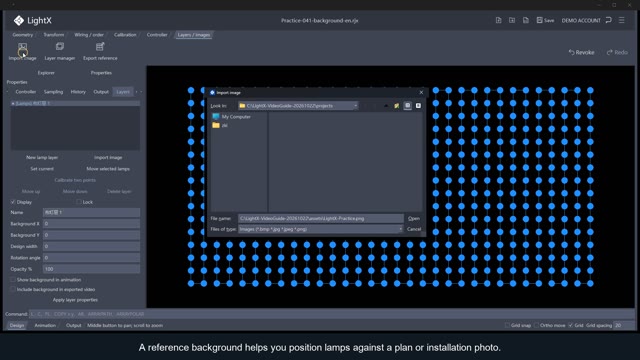Toggle the Display checkbox
Screen dimensions: 640x360
click(x=13, y=202)
